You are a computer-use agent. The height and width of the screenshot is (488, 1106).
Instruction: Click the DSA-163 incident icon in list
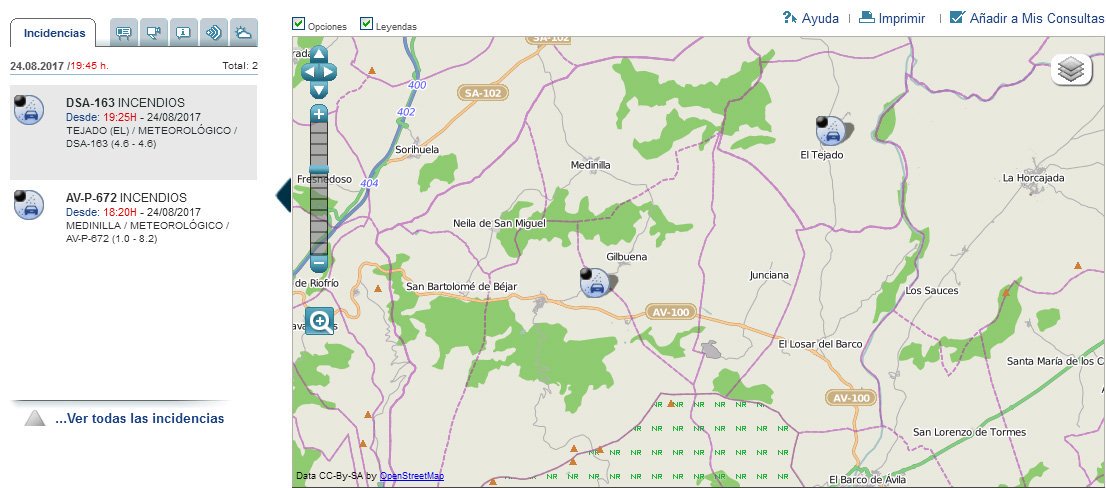pos(29,109)
